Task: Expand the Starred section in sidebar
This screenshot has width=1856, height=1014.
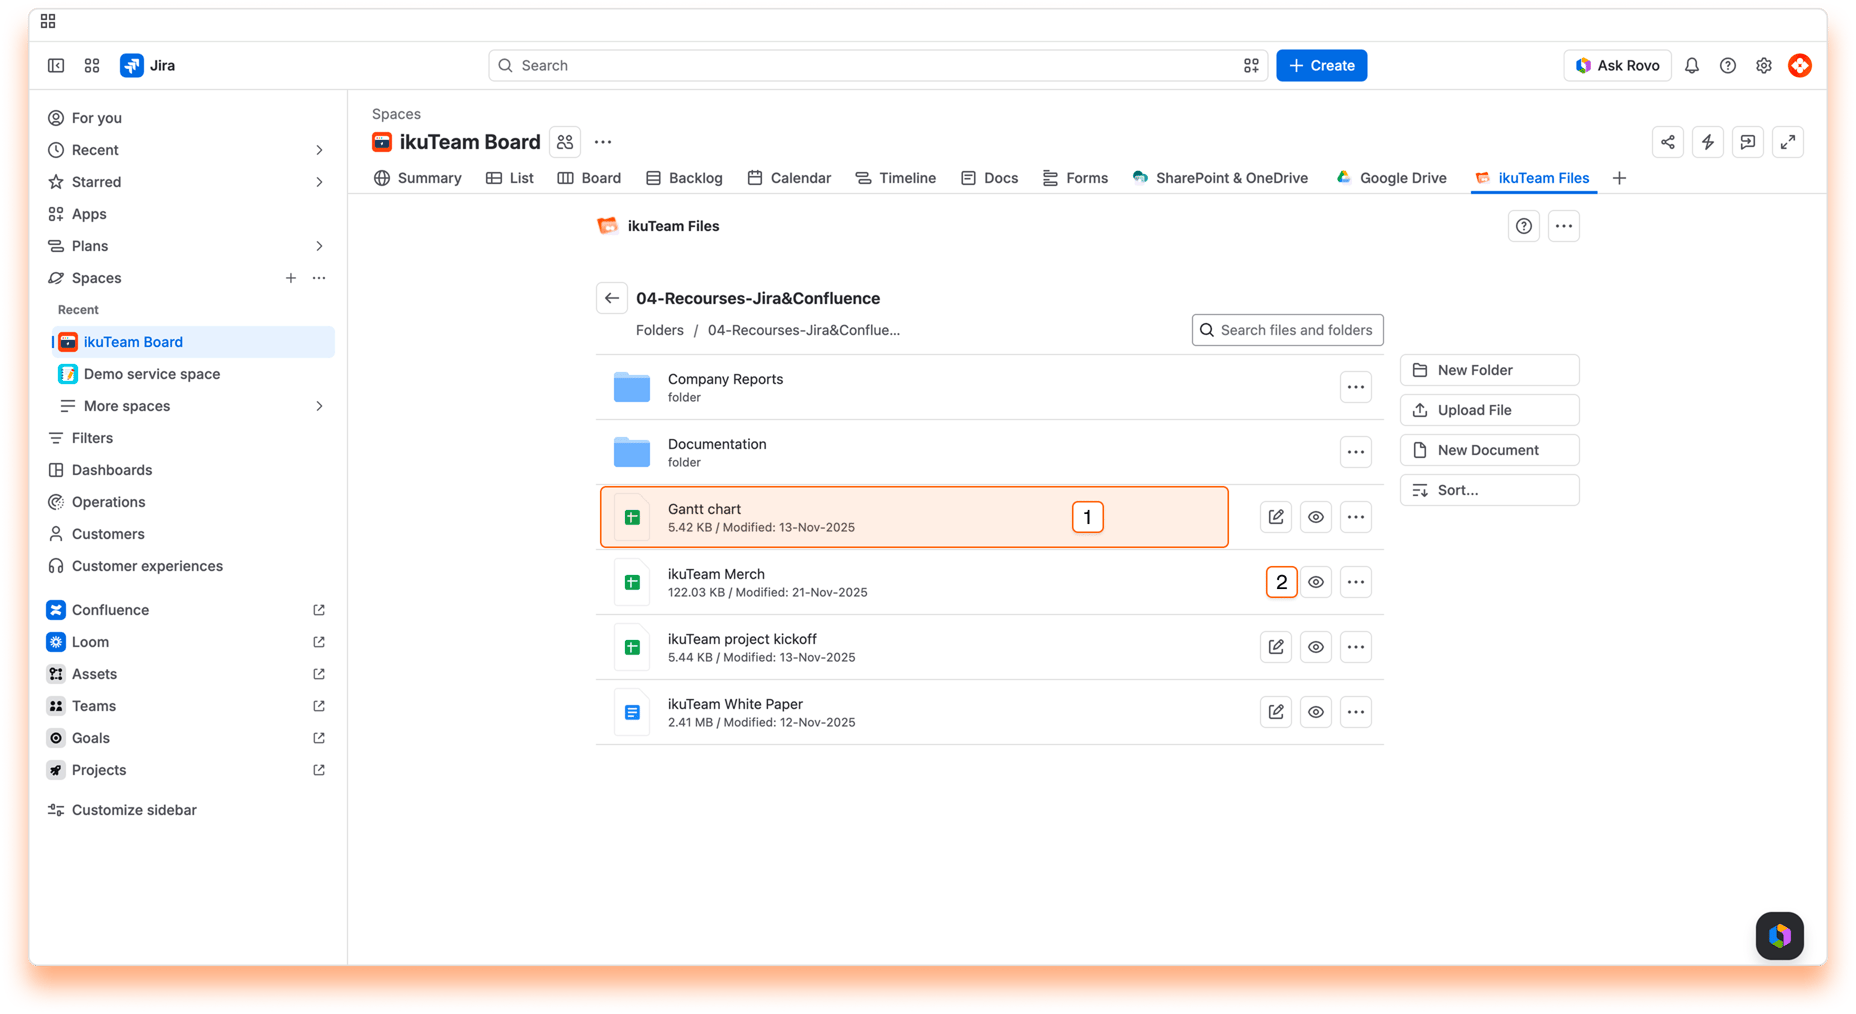Action: [319, 182]
